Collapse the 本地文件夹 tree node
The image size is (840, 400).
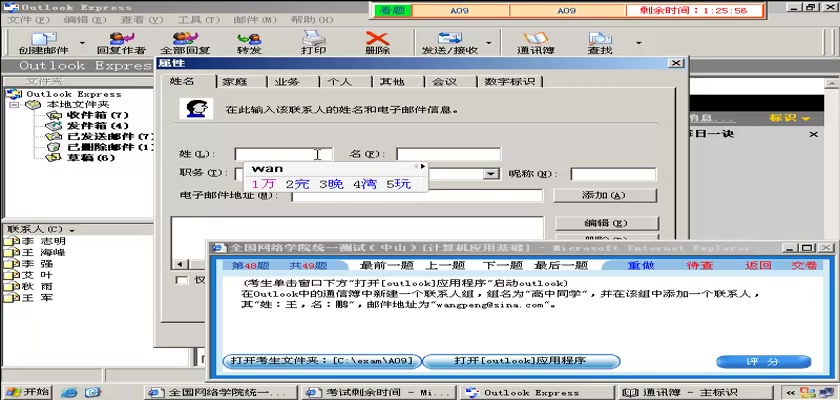14,104
